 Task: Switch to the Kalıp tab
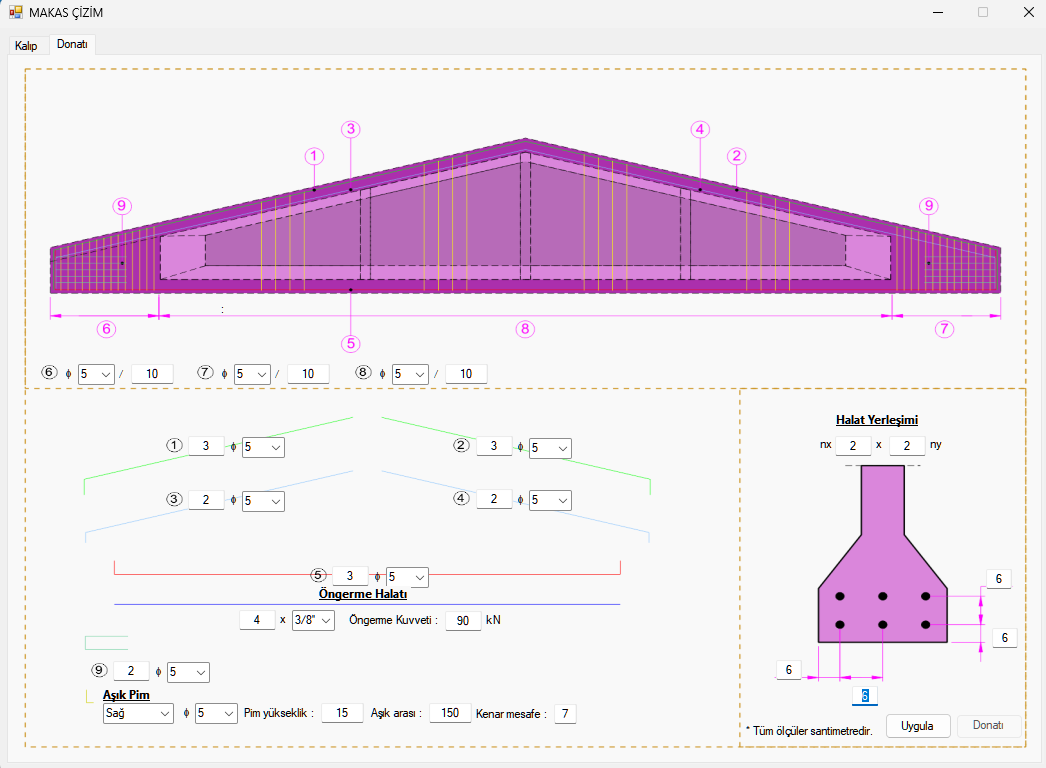[26, 46]
